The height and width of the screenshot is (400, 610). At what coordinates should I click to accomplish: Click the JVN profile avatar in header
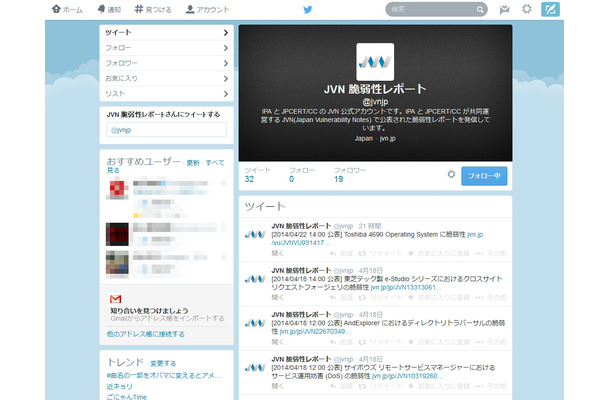pos(375,62)
